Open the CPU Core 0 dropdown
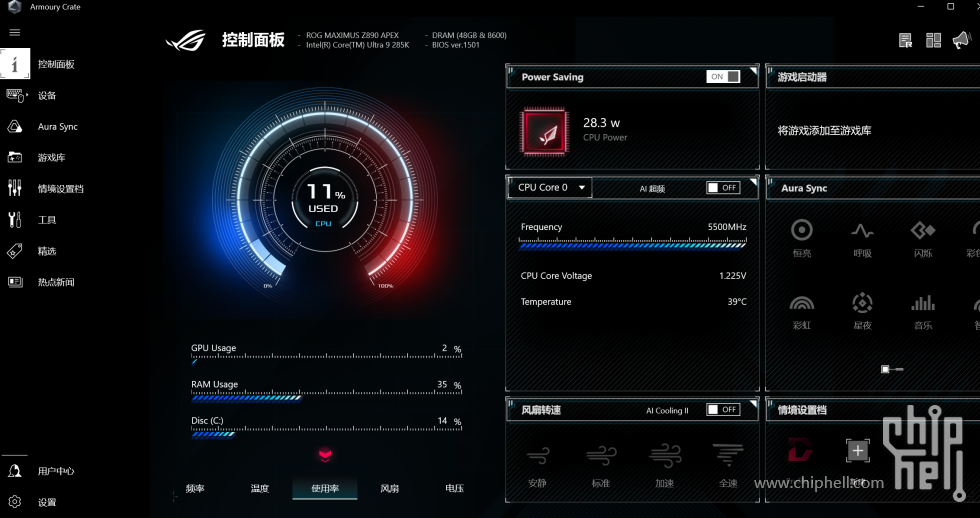The image size is (980, 518). (x=551, y=187)
